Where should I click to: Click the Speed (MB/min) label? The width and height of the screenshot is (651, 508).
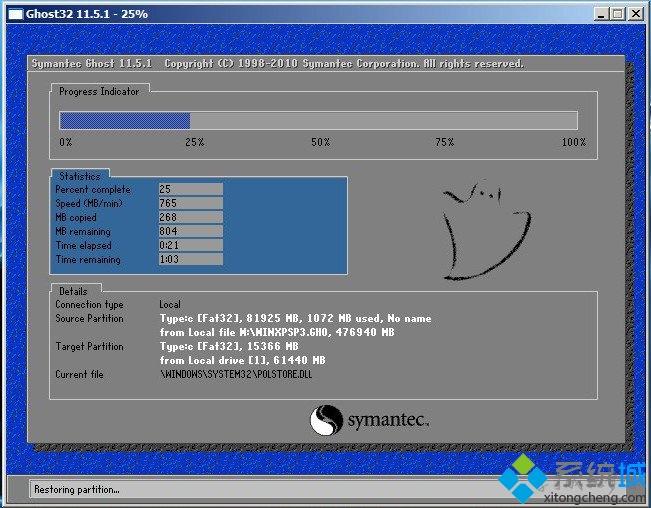click(x=89, y=203)
